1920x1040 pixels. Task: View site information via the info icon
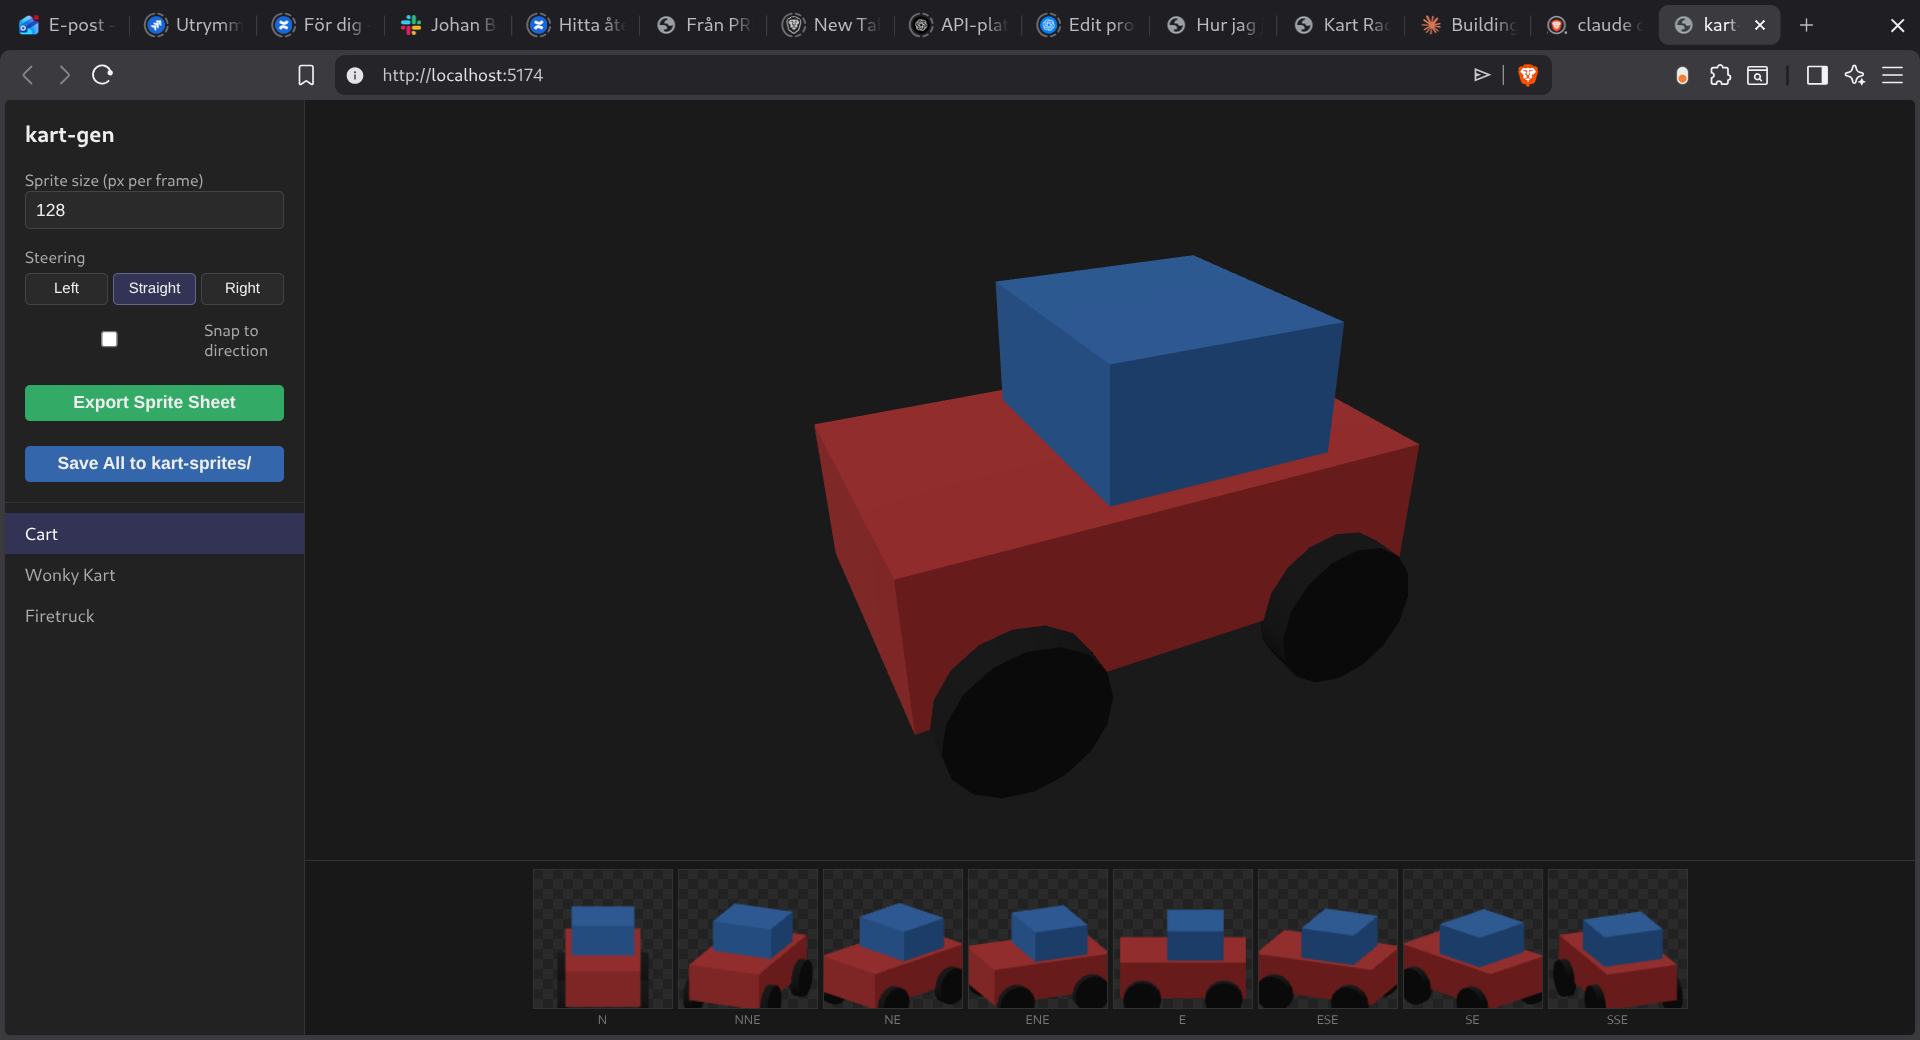coord(355,75)
